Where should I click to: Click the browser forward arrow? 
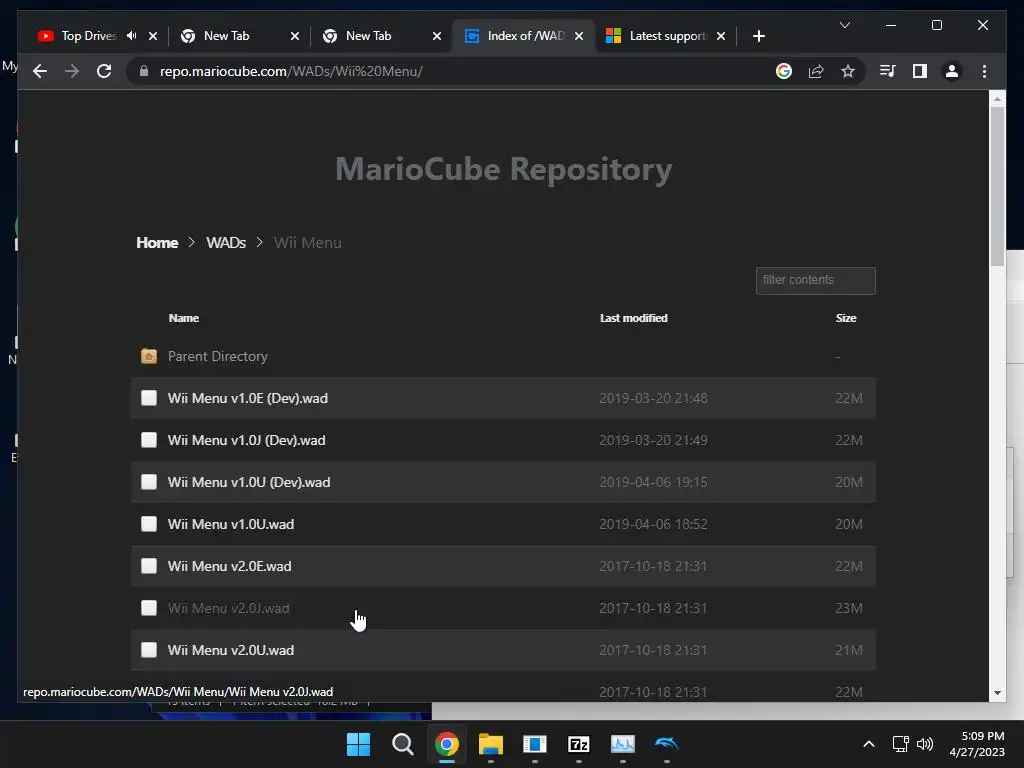[72, 71]
